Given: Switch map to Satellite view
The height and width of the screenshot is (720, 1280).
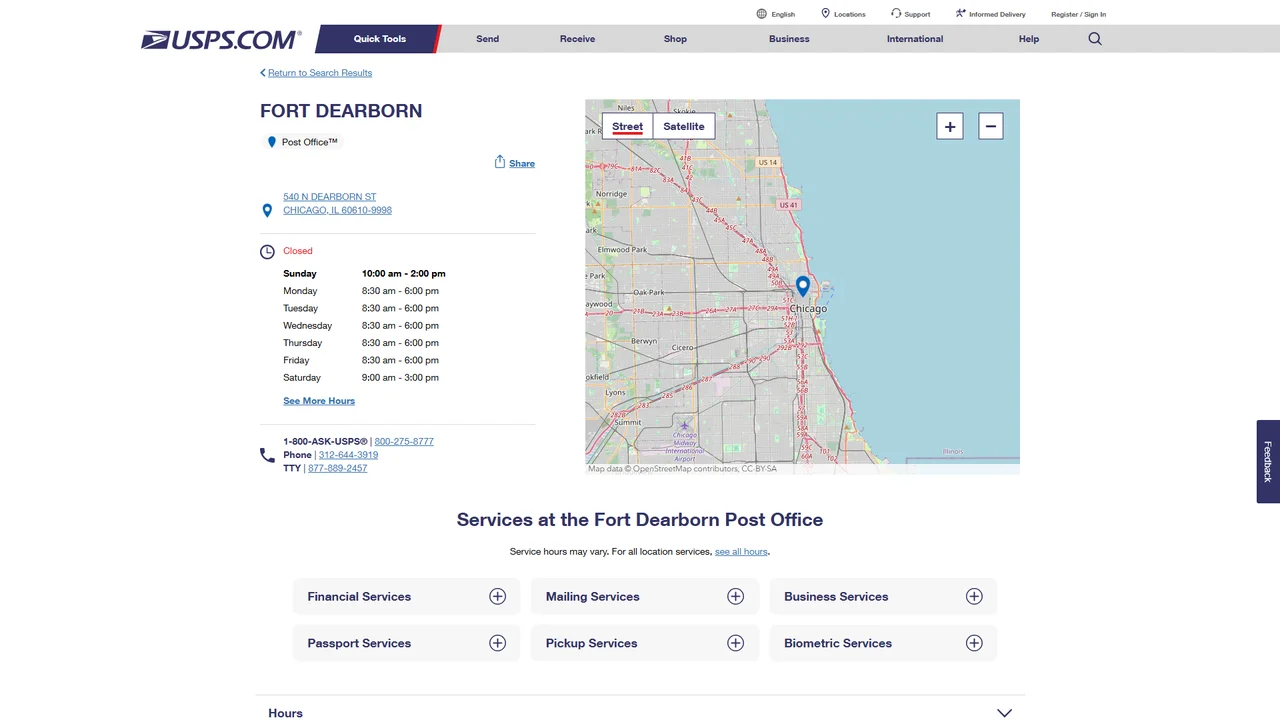Looking at the screenshot, I should pyautogui.click(x=684, y=126).
